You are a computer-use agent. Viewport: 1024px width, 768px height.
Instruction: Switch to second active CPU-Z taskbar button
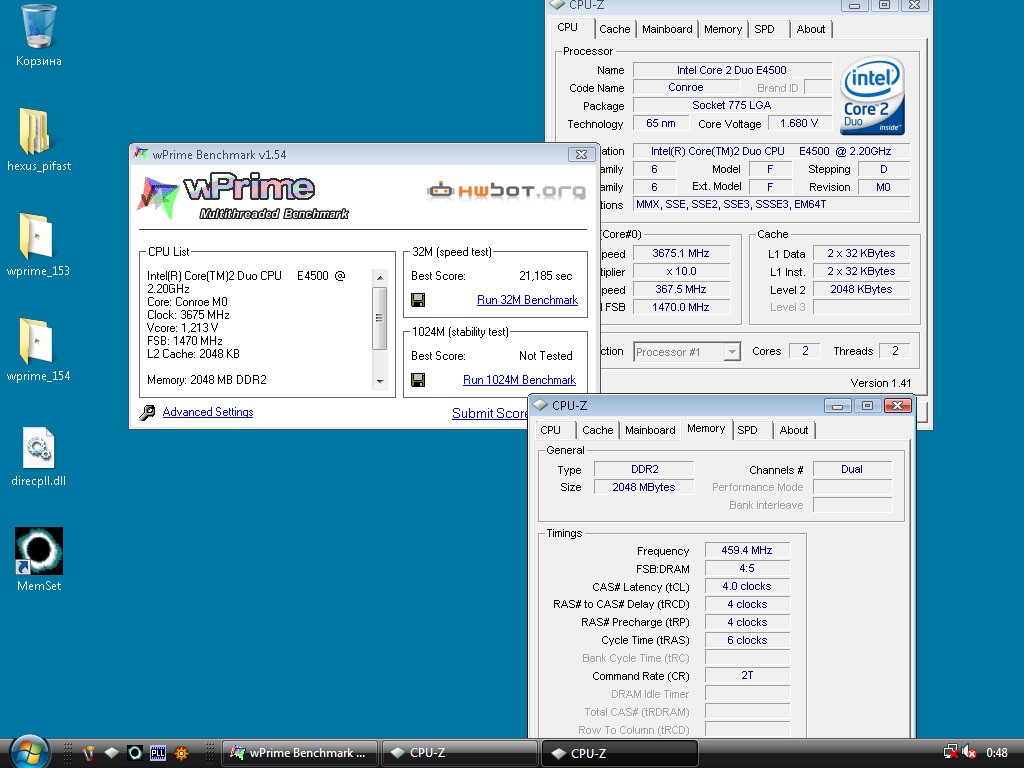[620, 753]
